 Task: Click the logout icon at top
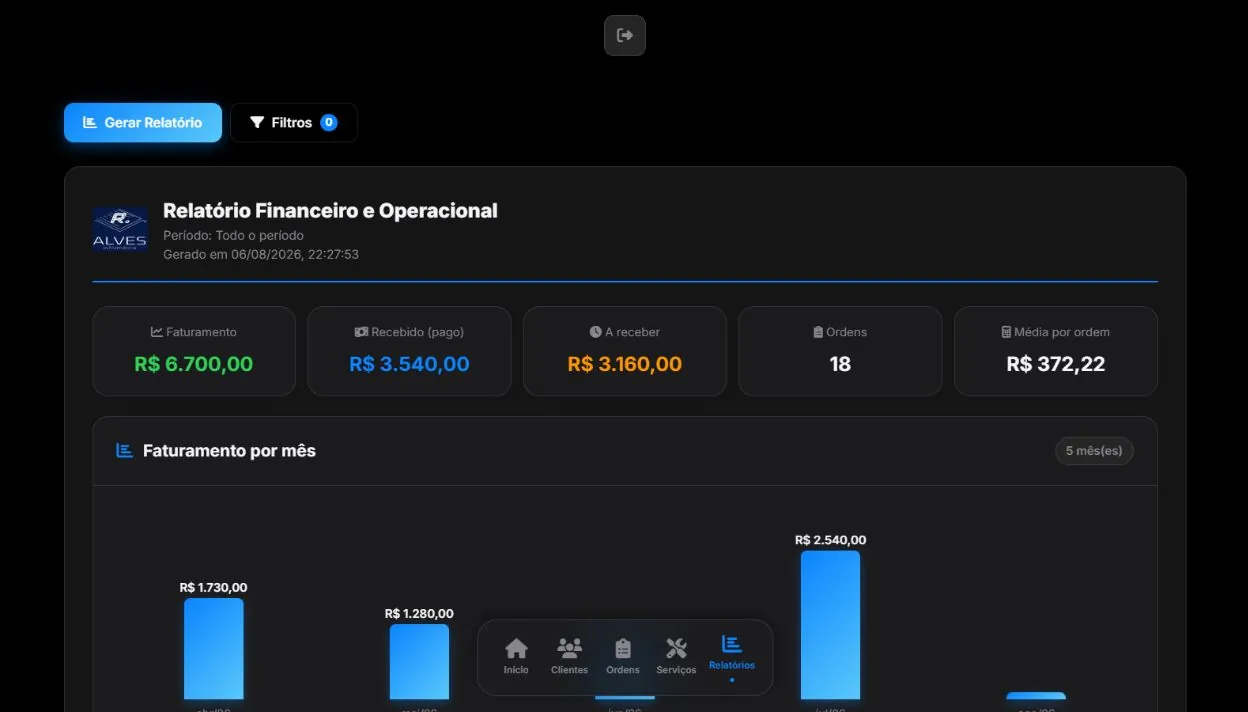[x=625, y=36]
